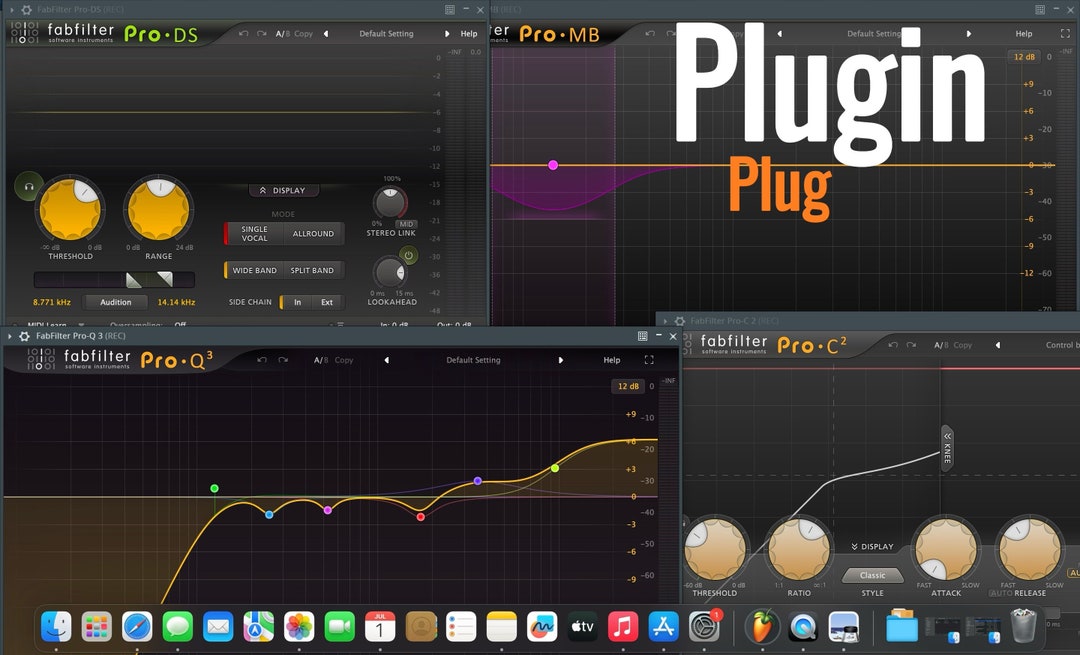Set Pro-DS Side Chain to Ext
This screenshot has height=655, width=1080.
click(x=326, y=301)
